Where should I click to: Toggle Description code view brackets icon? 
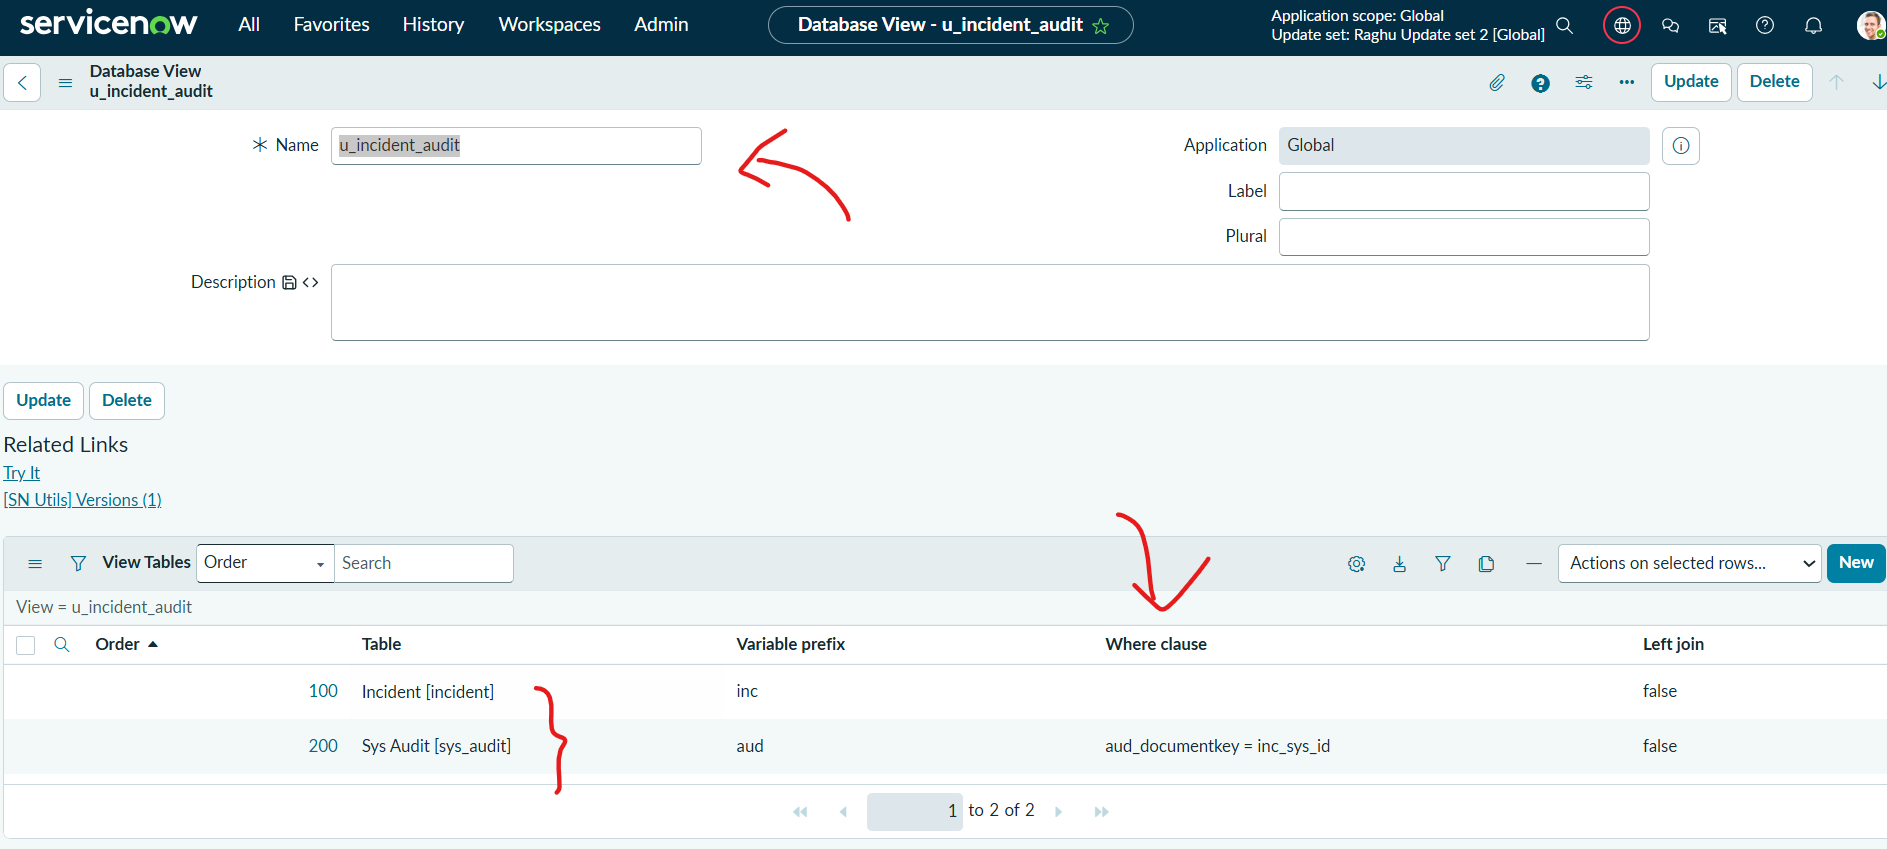(x=310, y=283)
